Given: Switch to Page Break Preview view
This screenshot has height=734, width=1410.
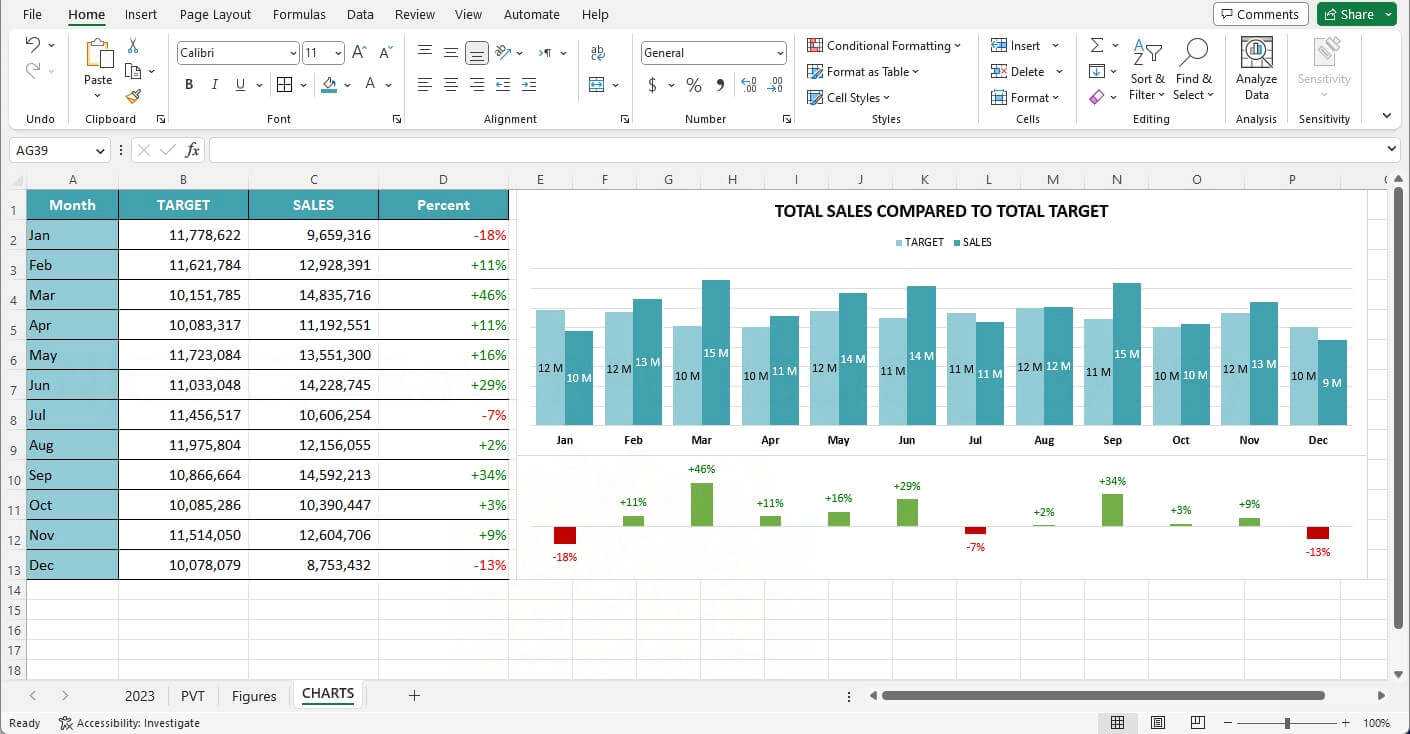Looking at the screenshot, I should (x=1197, y=722).
